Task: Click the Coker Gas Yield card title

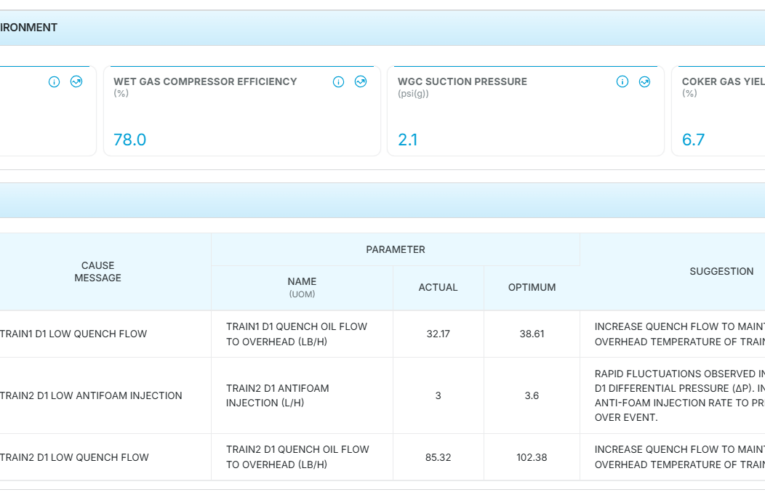Action: (x=723, y=81)
